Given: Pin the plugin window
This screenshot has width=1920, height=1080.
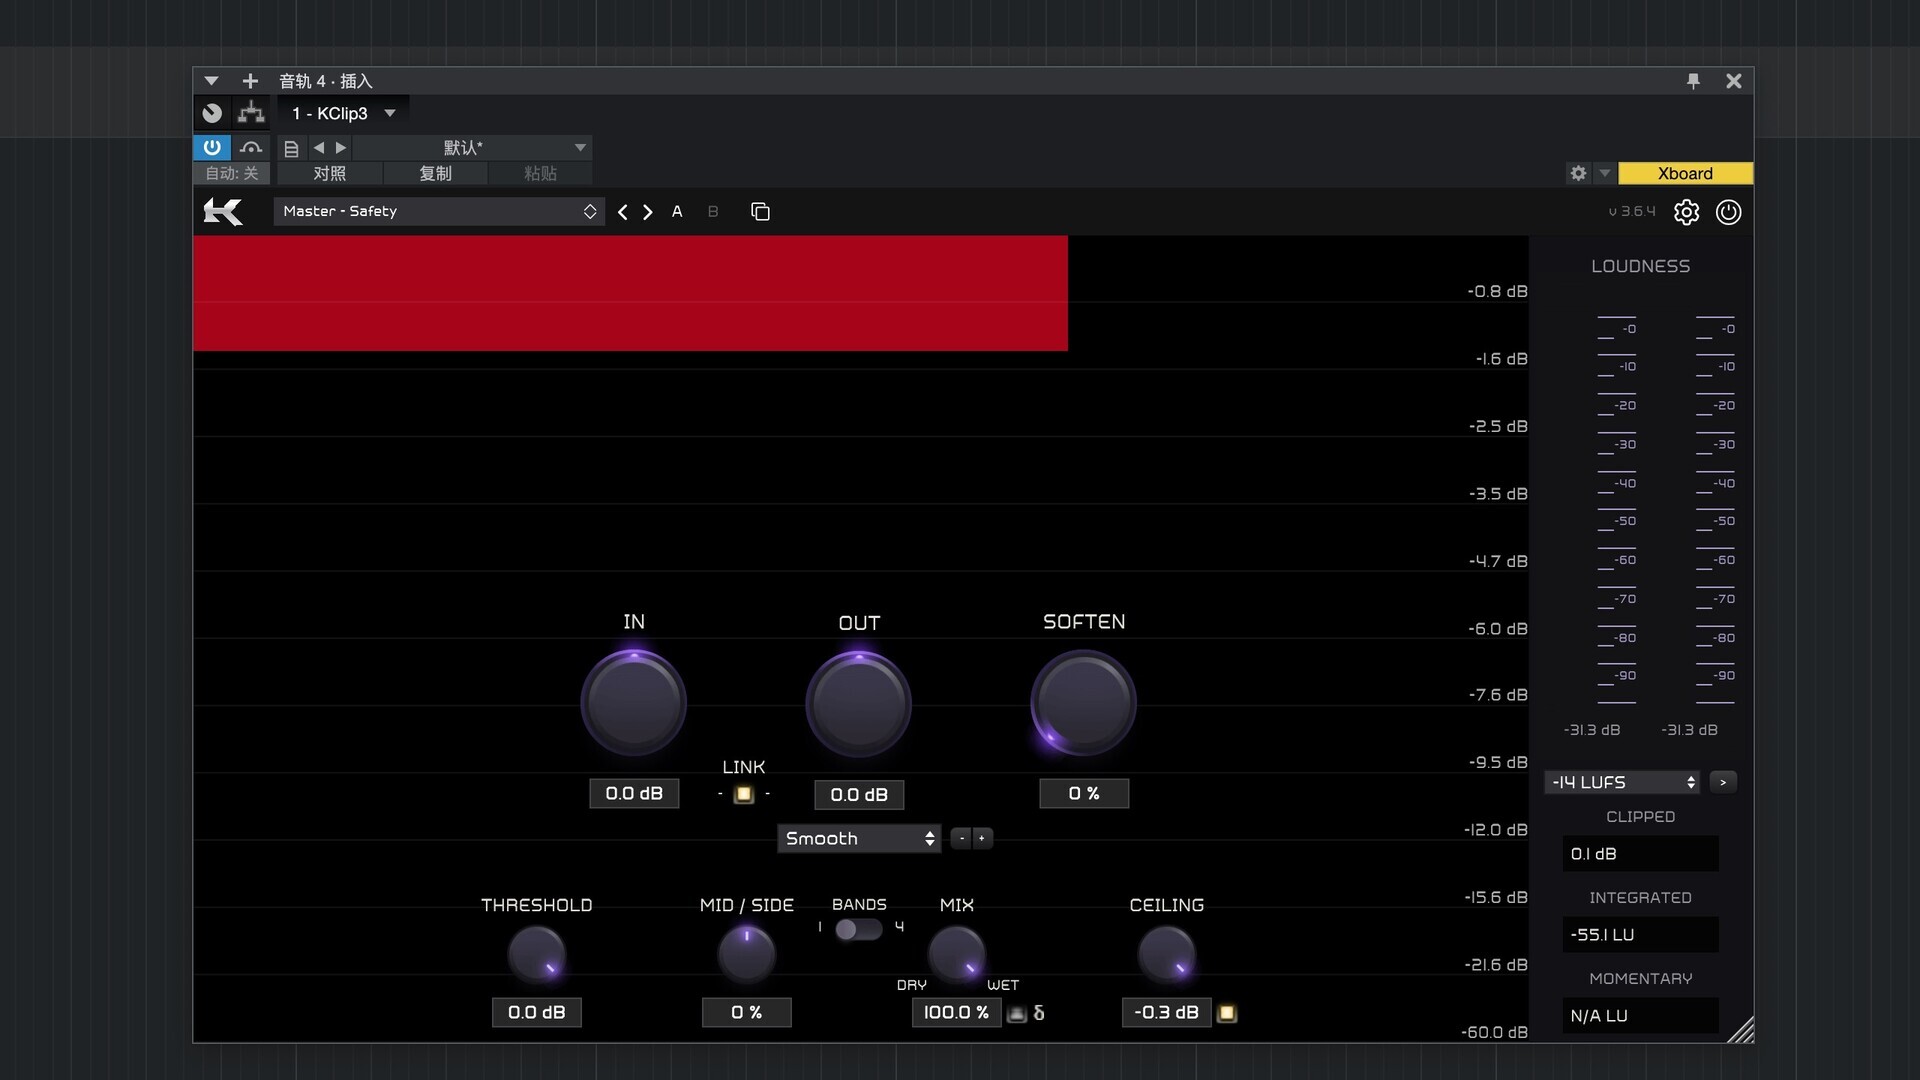Looking at the screenshot, I should pos(1693,81).
